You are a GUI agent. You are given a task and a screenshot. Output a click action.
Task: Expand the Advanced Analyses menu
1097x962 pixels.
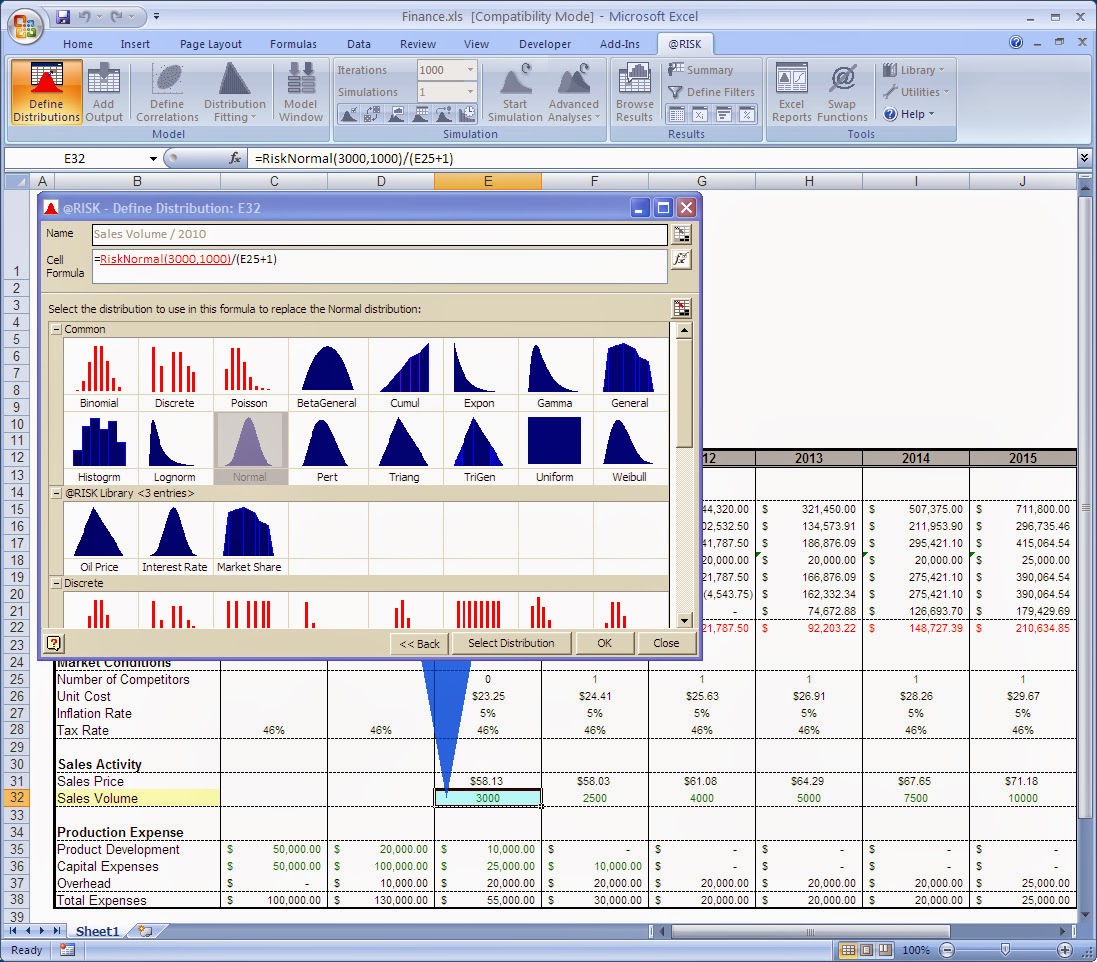574,91
